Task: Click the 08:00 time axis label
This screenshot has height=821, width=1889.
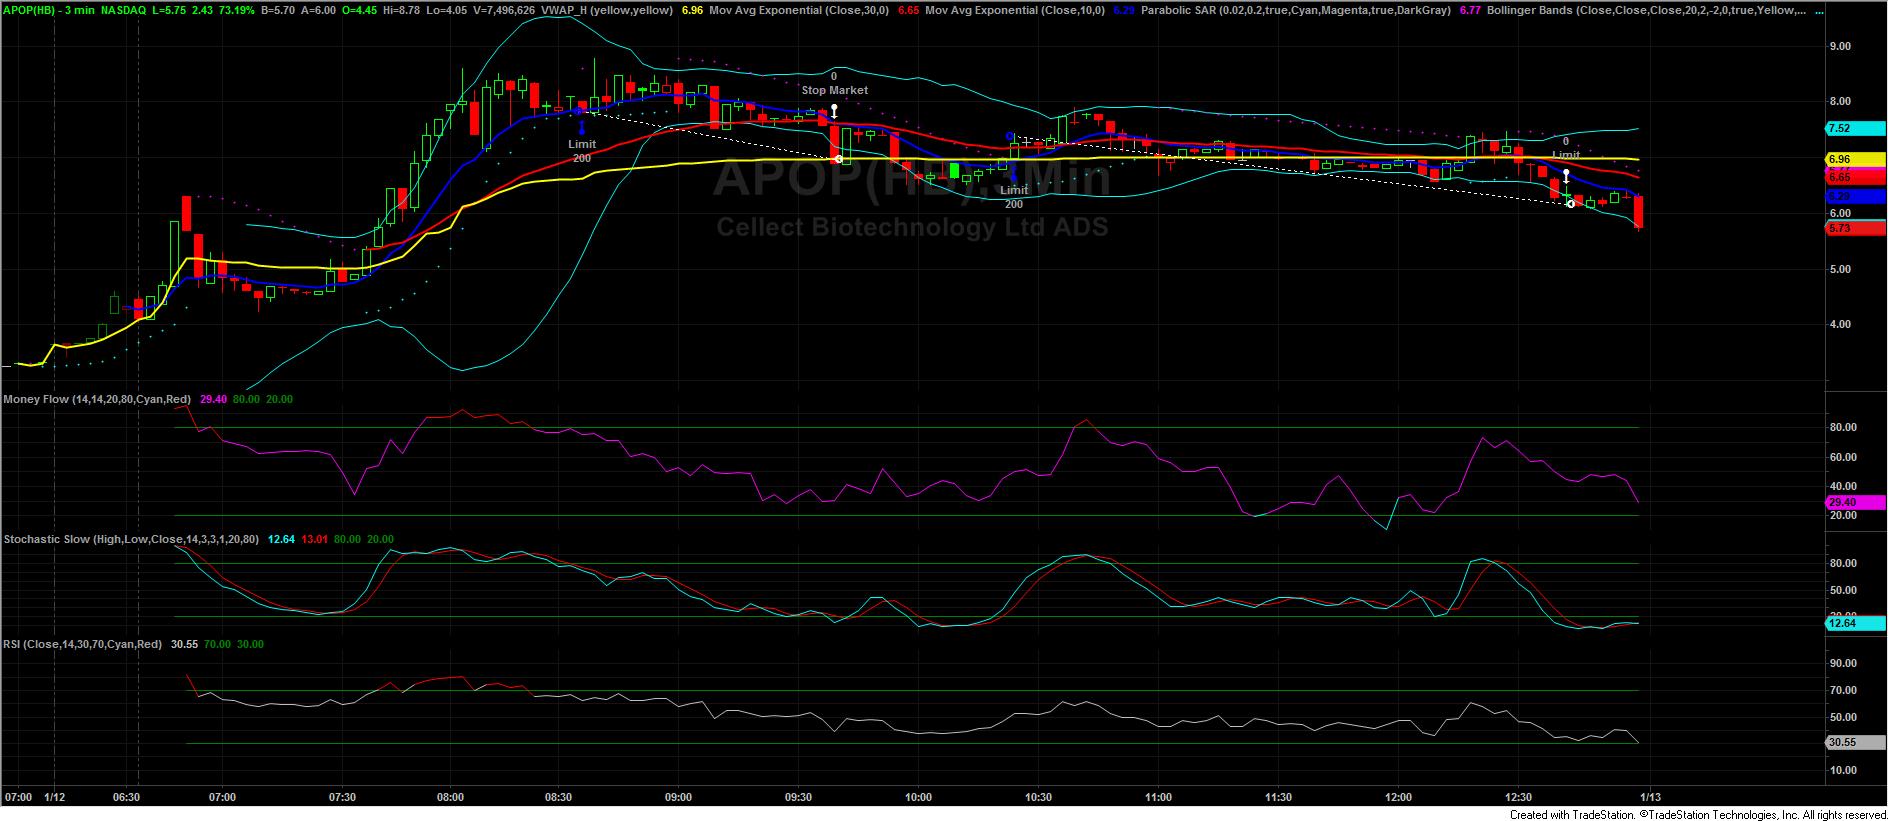Action: pos(450,797)
